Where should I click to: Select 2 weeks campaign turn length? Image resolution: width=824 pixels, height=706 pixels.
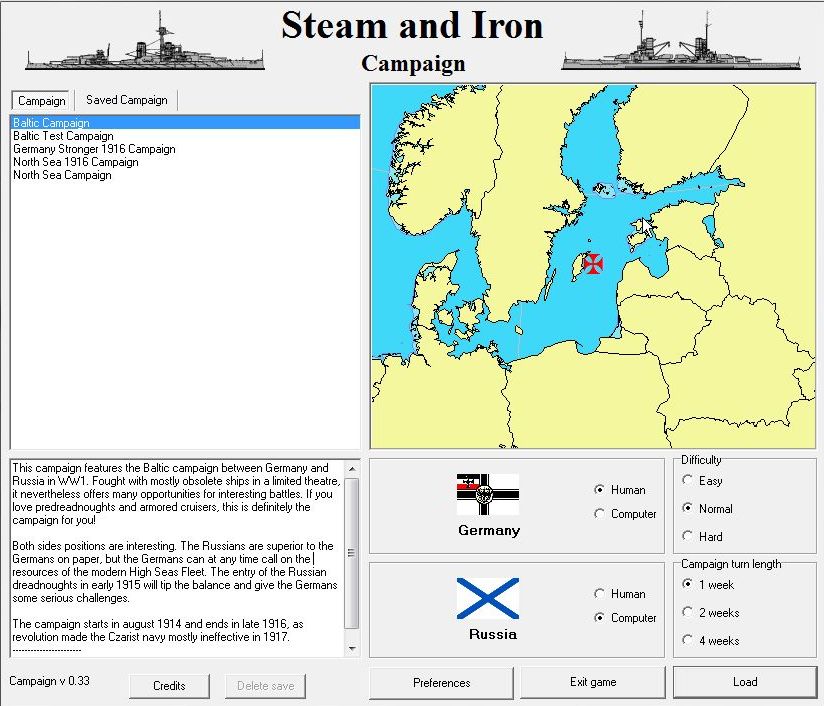[x=688, y=612]
